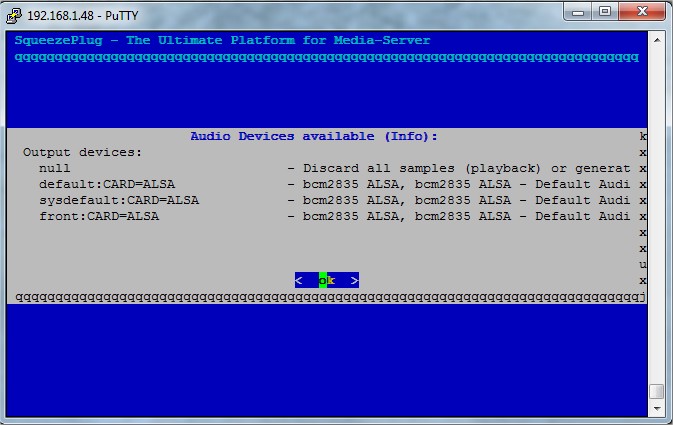Click 'front:CARD=ALSA' device line
673x425 pixels.
coord(99,216)
